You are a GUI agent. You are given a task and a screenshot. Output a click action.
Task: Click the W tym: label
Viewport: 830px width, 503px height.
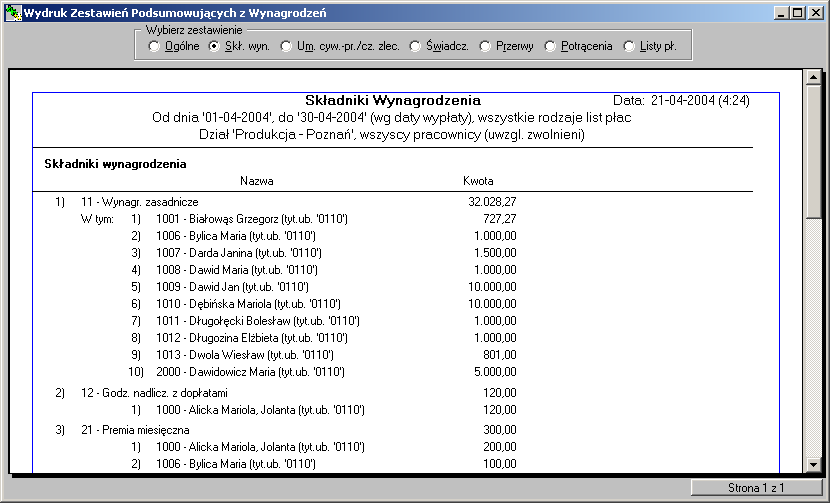(x=97, y=219)
